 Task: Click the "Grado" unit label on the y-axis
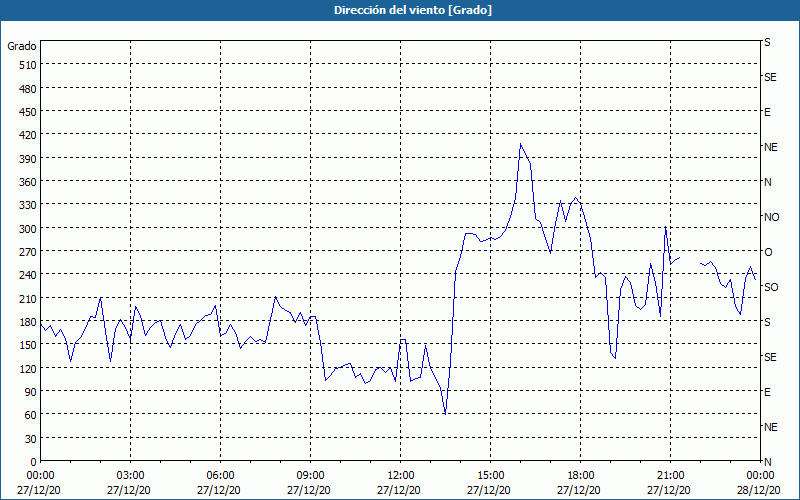[x=22, y=46]
